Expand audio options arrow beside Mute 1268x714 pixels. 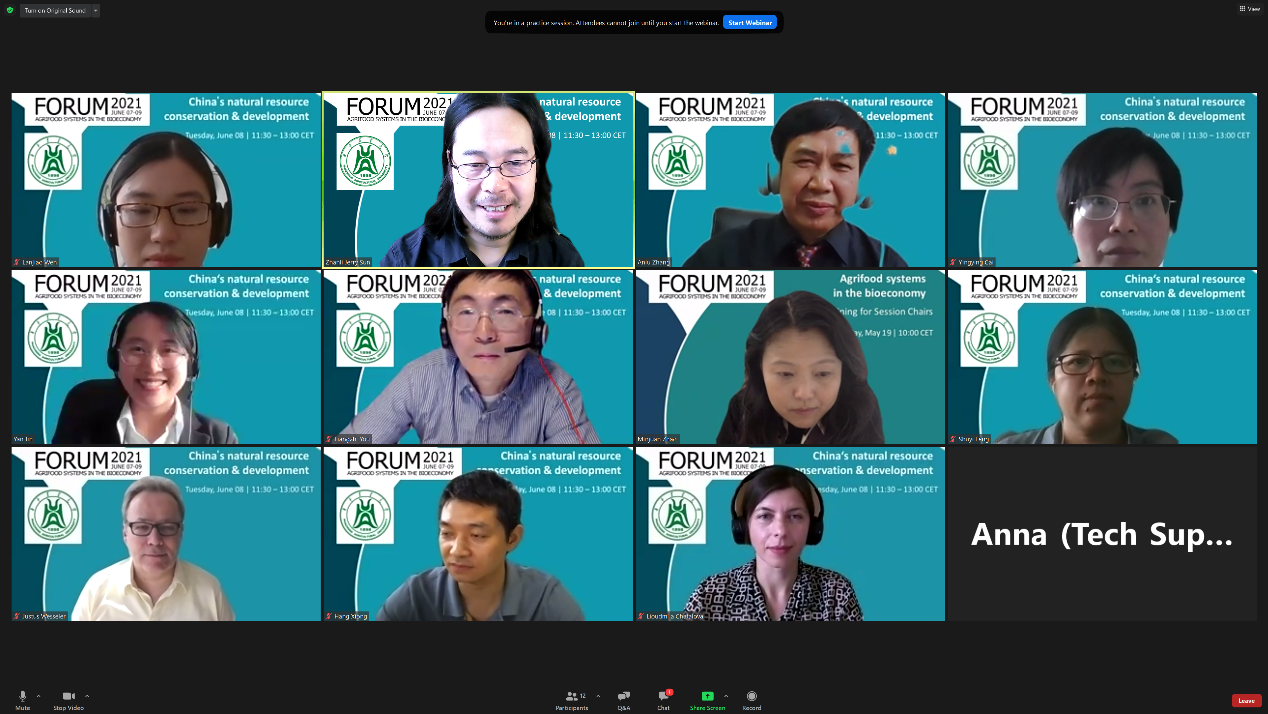39,696
